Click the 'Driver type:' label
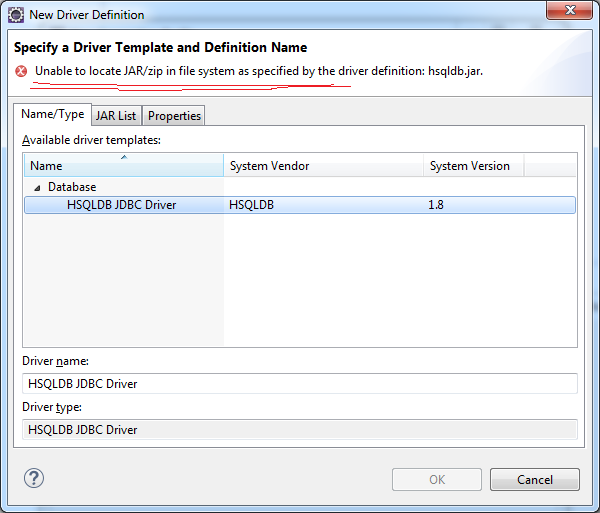Image resolution: width=600 pixels, height=513 pixels. [x=52, y=407]
